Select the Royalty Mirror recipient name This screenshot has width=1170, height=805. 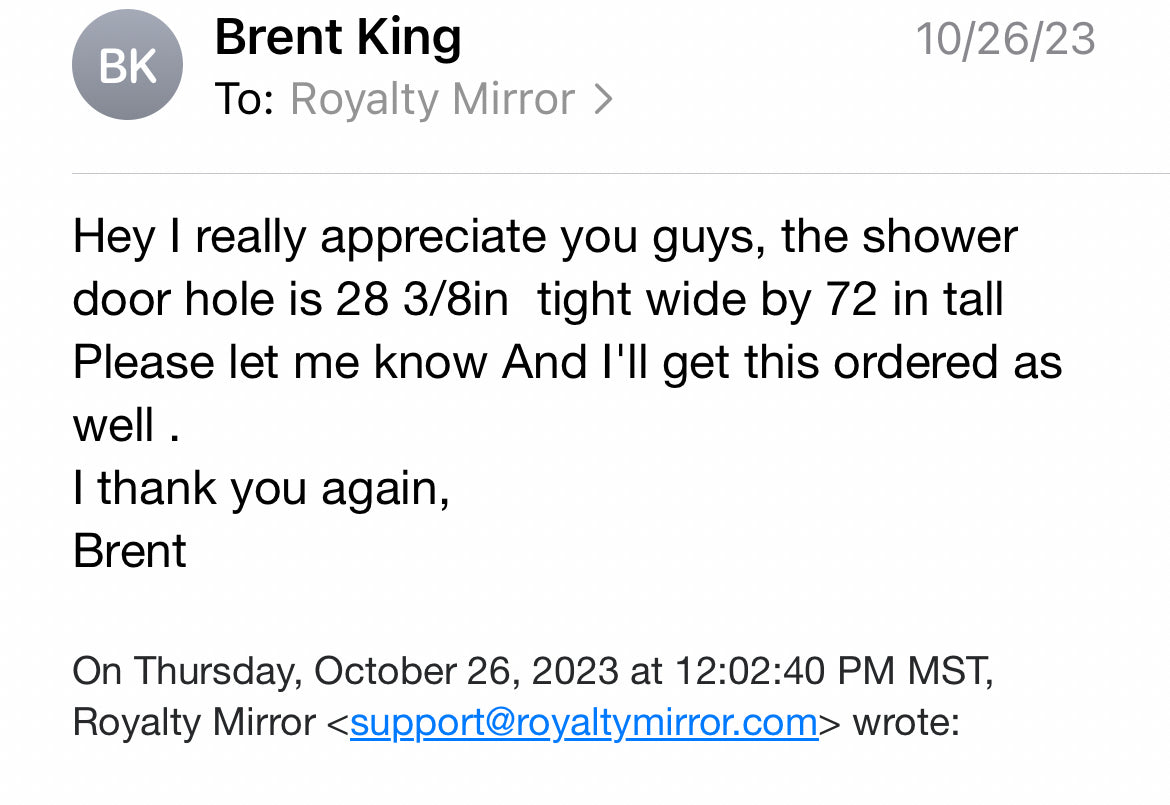click(x=432, y=99)
